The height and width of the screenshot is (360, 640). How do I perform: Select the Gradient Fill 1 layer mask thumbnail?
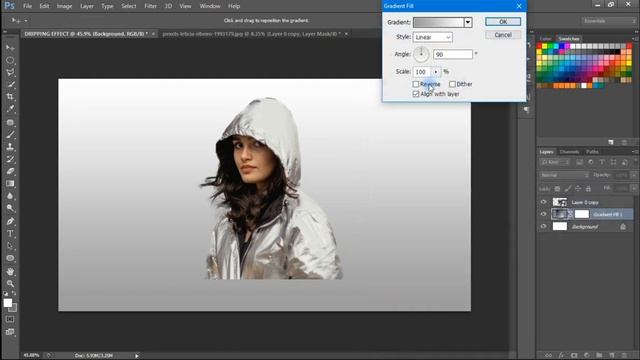click(x=582, y=214)
